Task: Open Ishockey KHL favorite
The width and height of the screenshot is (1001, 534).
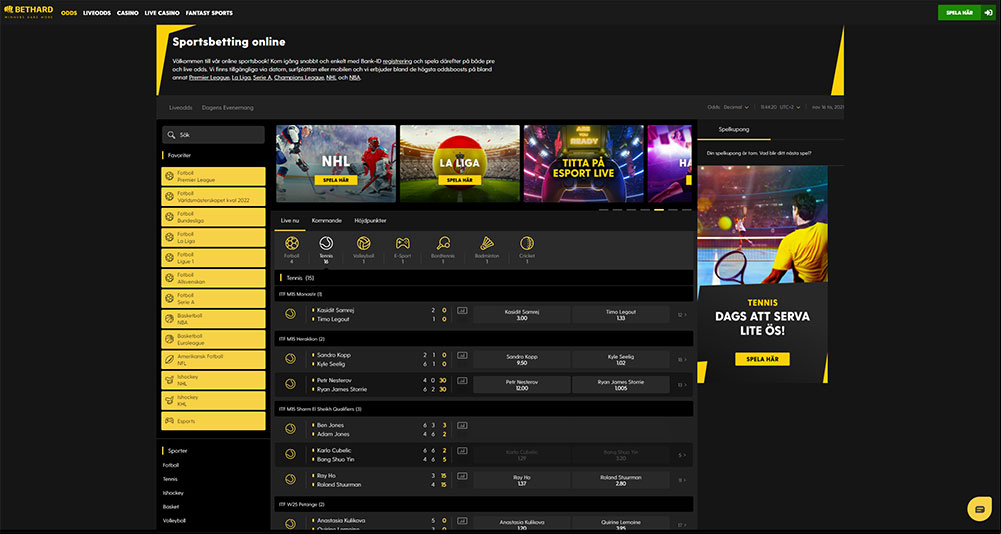Action: [x=213, y=400]
